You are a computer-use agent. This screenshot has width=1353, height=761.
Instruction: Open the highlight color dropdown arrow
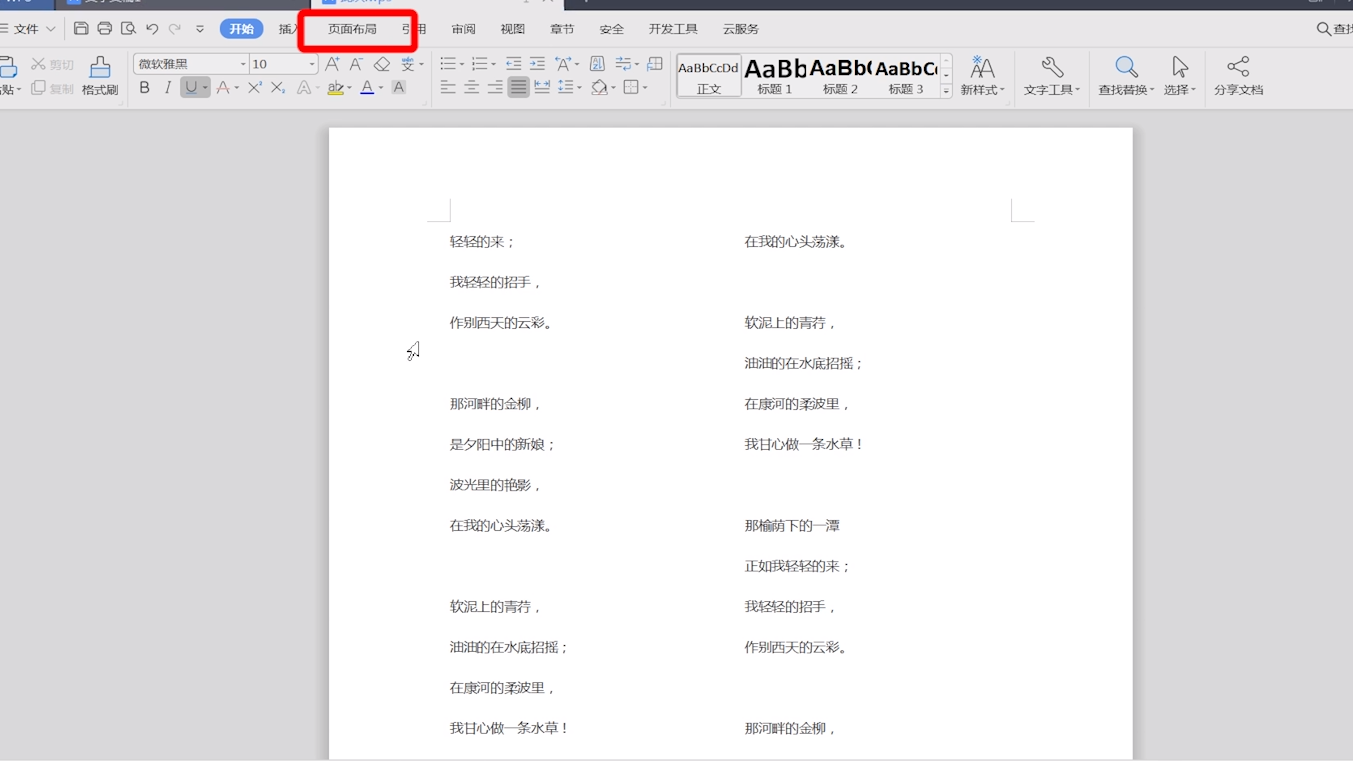click(x=351, y=88)
